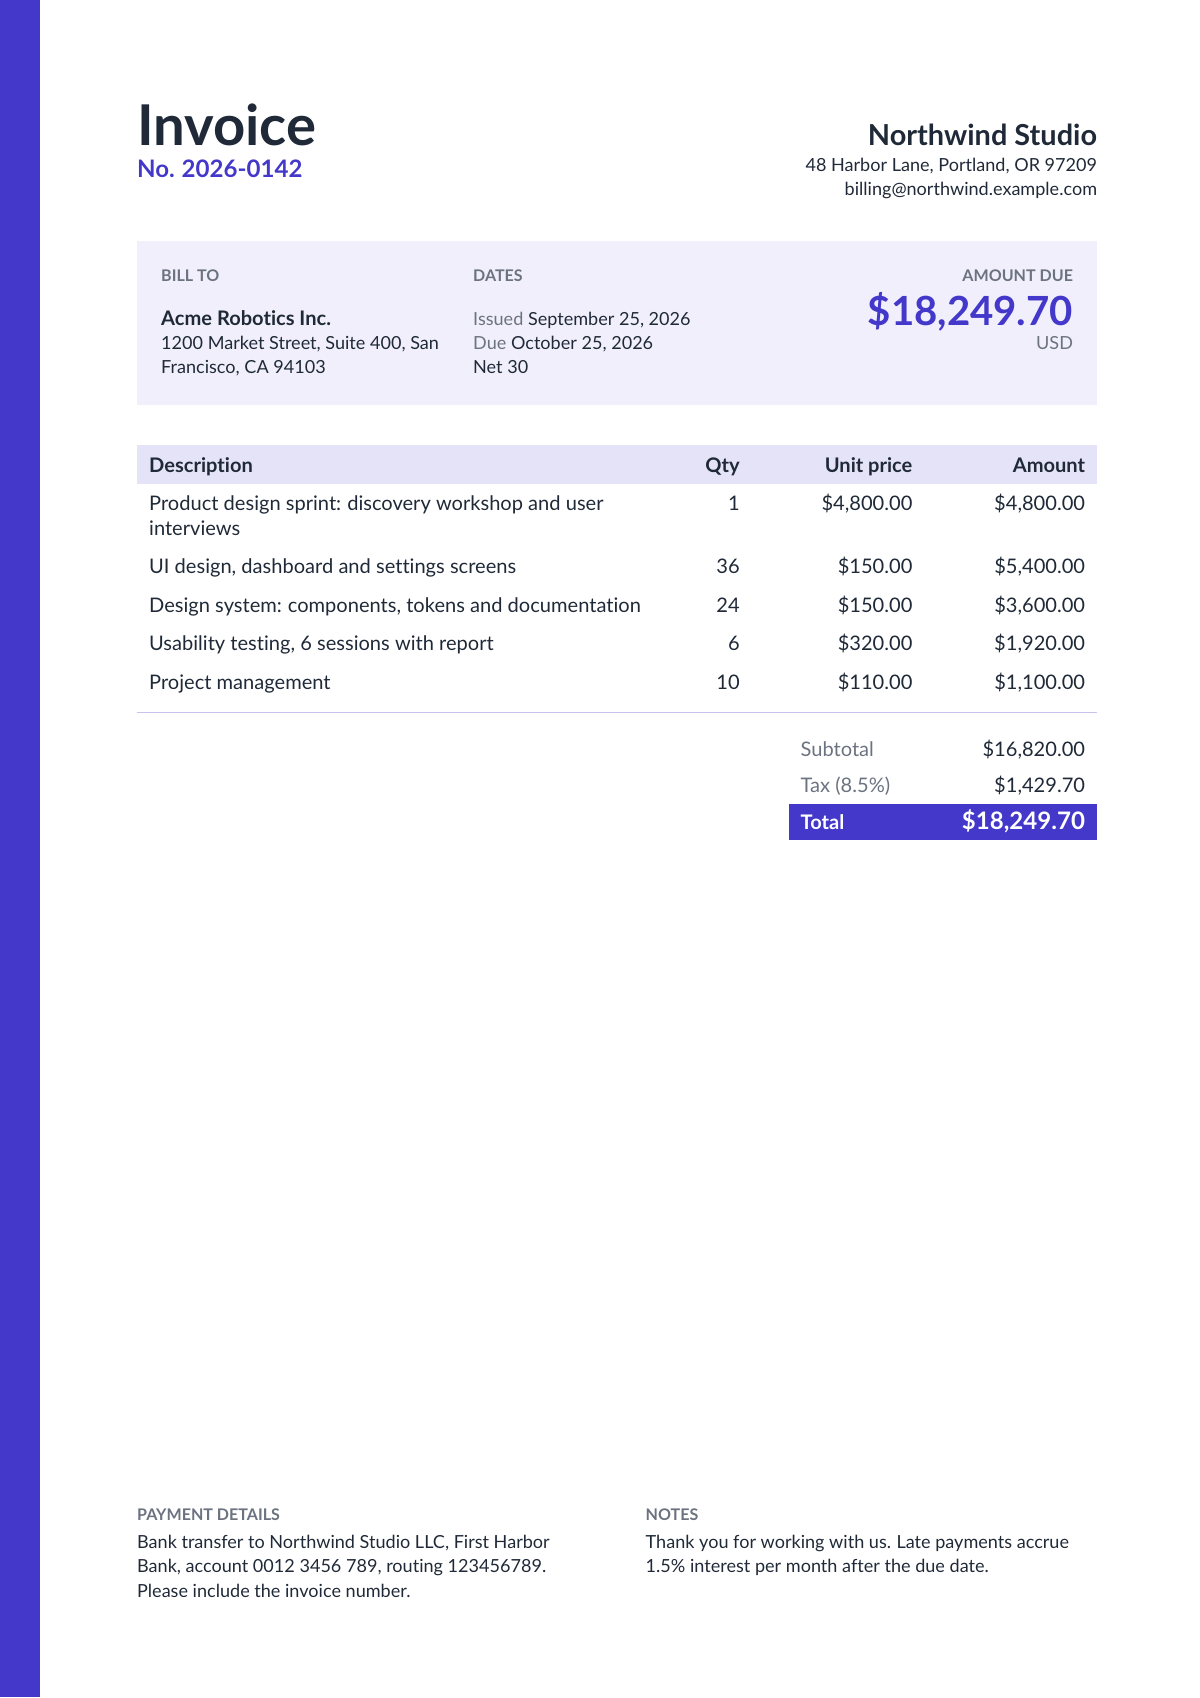
Task: Select the Usability testing, 6 sessions row
Action: point(617,643)
